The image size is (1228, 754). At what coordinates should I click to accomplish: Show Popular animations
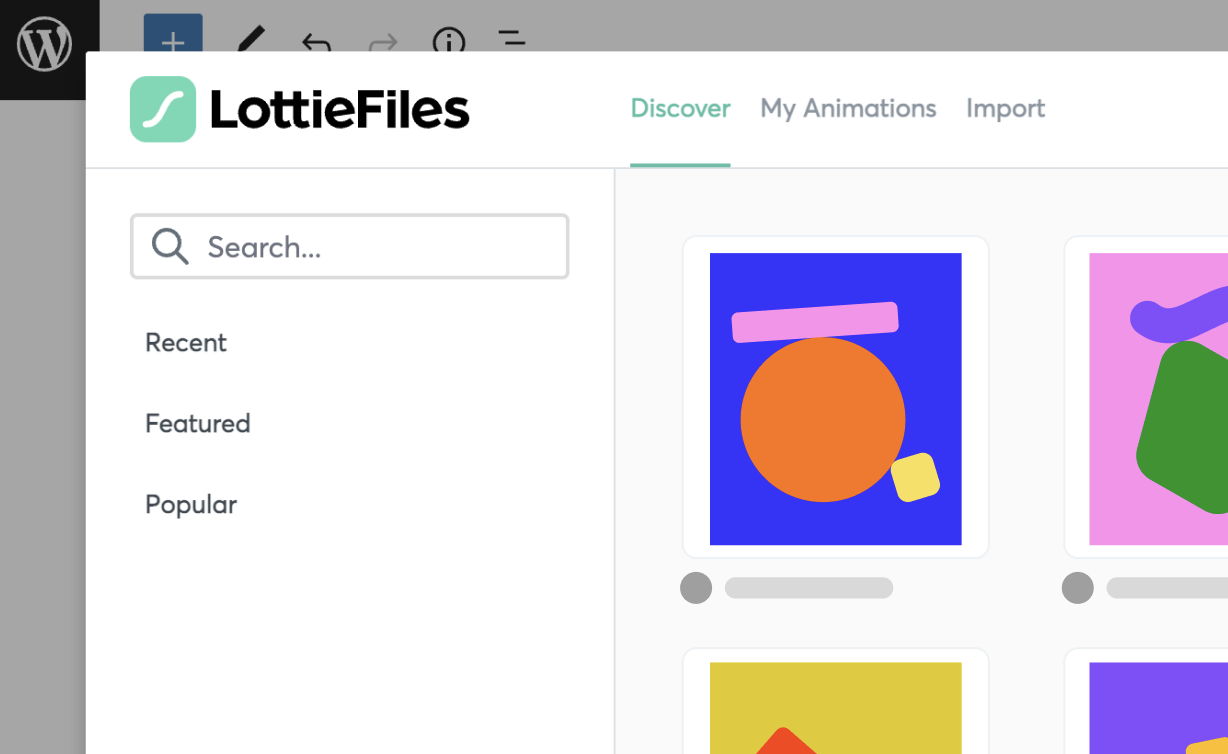[191, 504]
